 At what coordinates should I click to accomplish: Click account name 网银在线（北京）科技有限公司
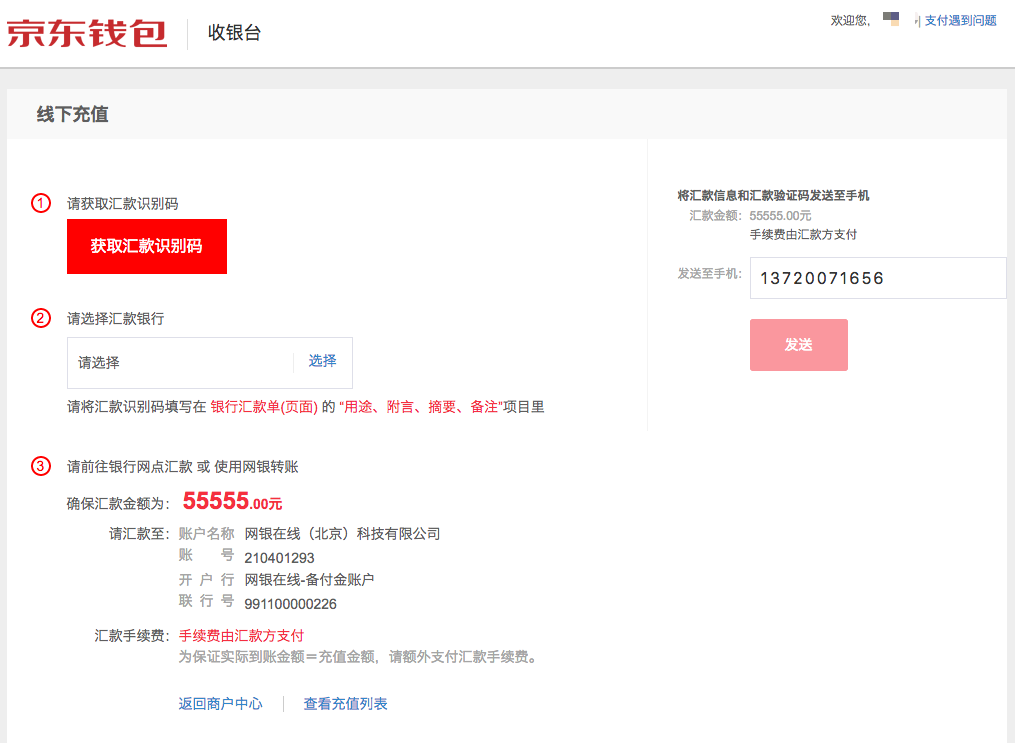tap(342, 534)
